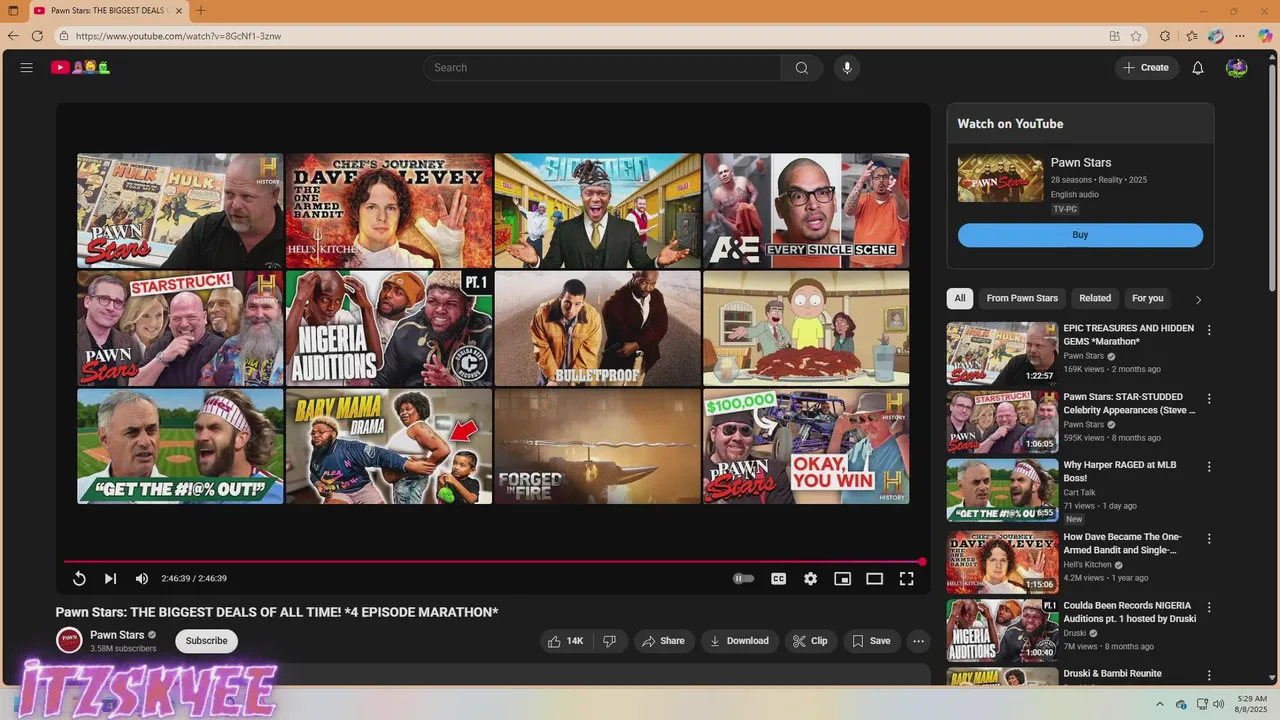Click Chef's Journey Dave Levey endscreen thumbnail

click(389, 210)
